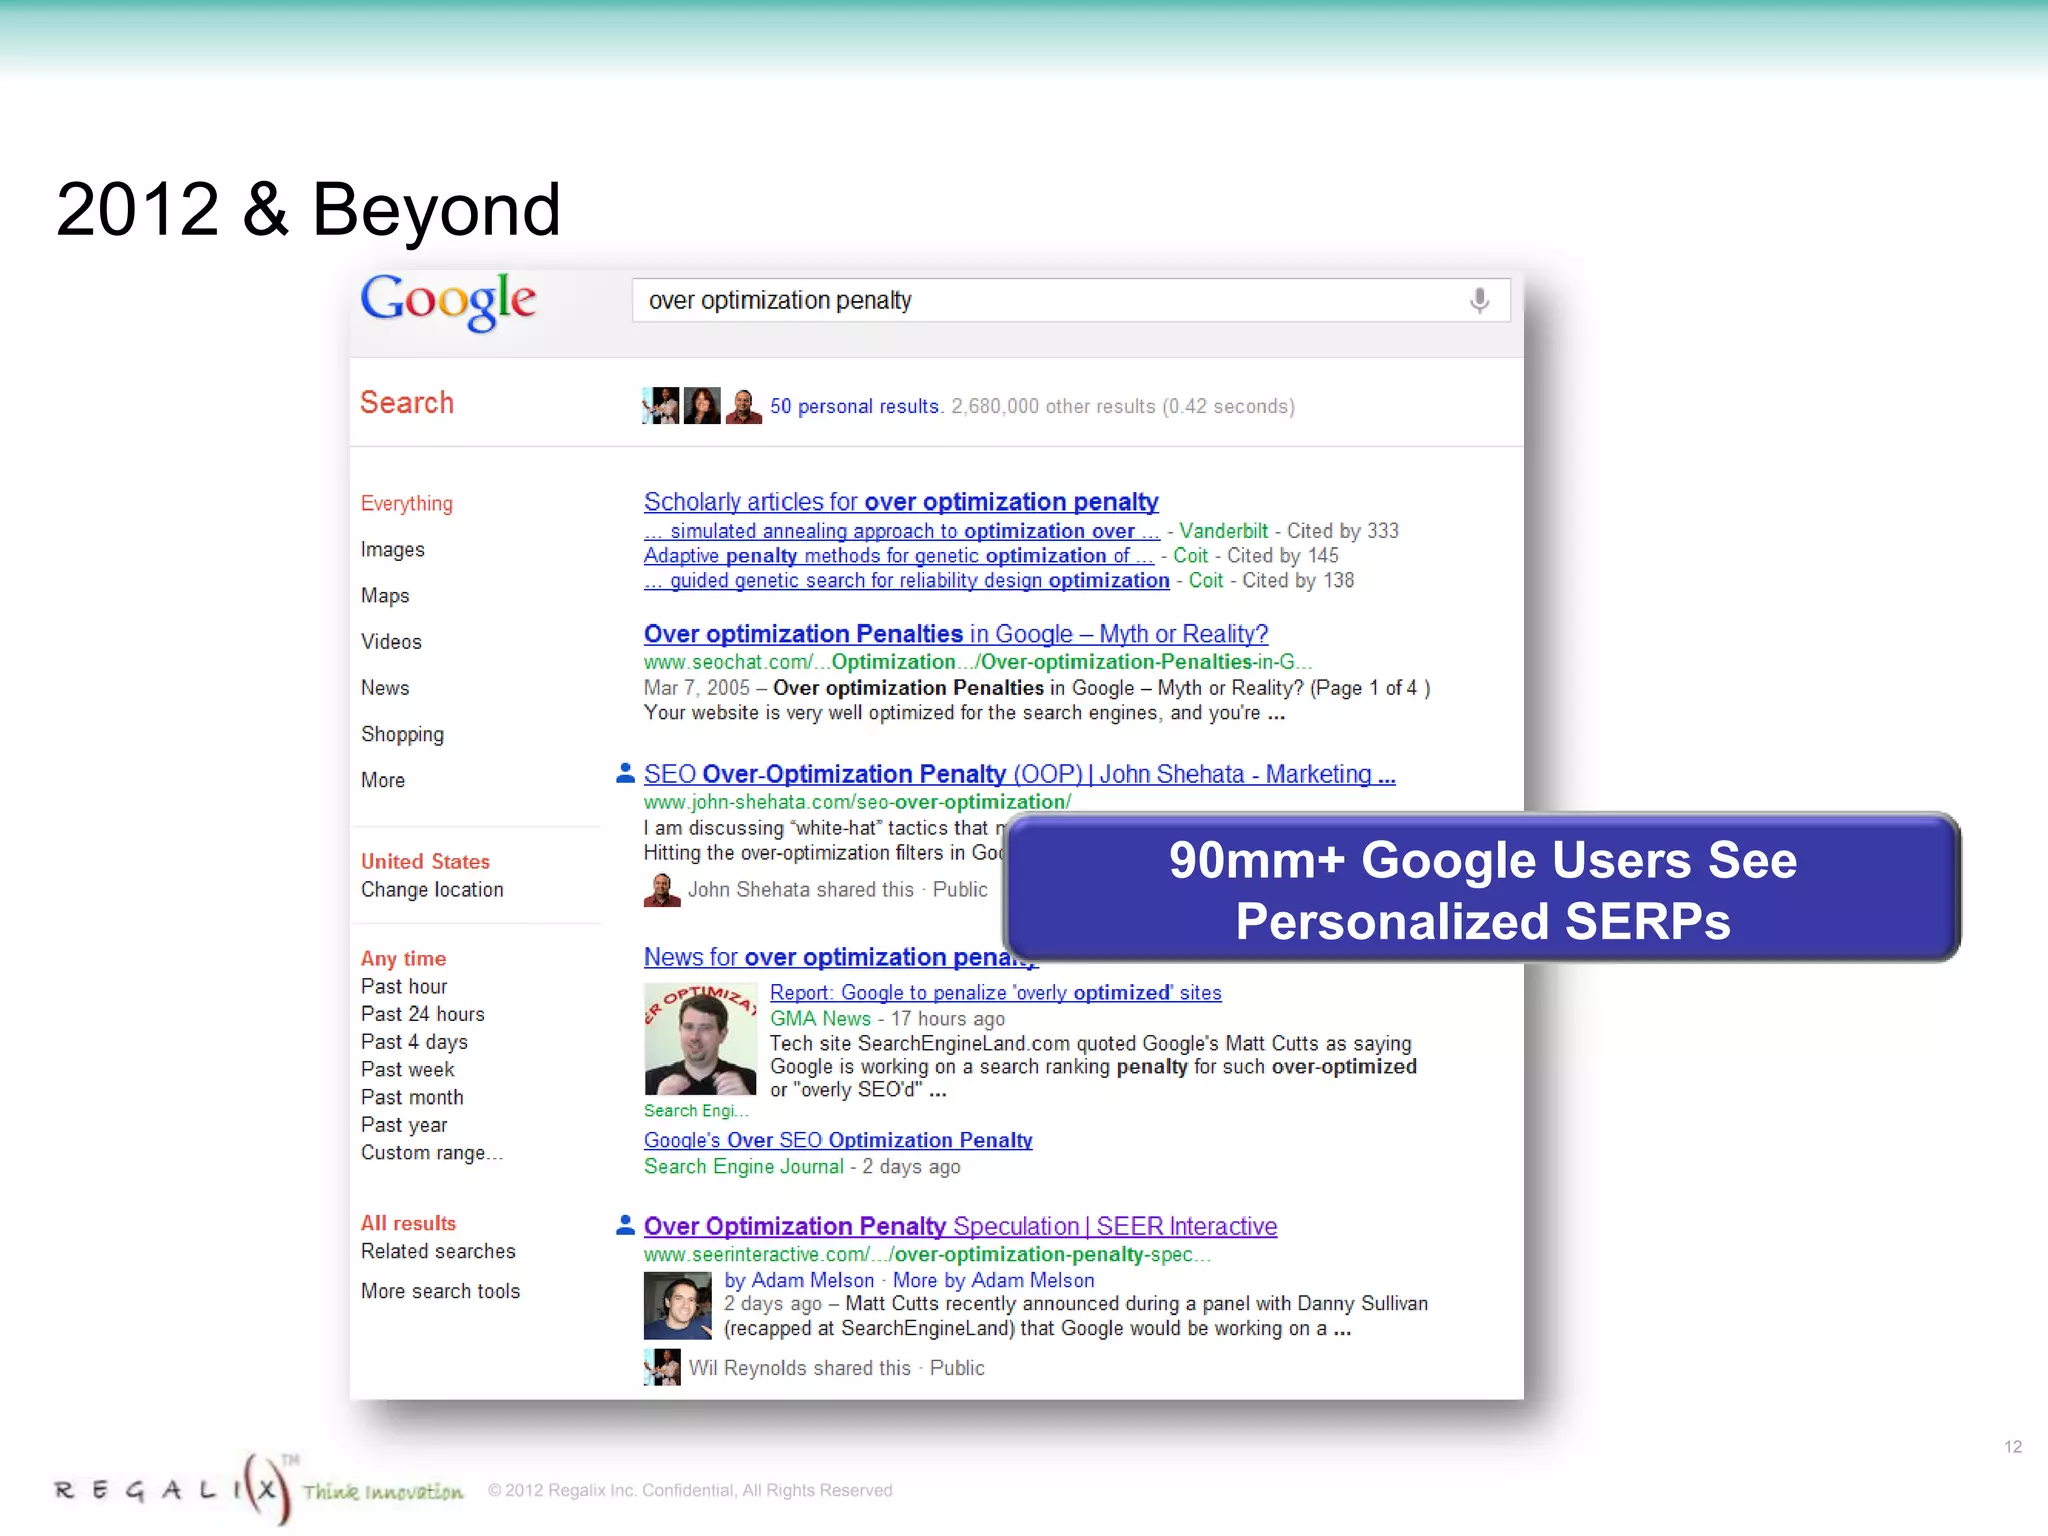
Task: Click Cited by 138 text
Action: tap(1298, 581)
